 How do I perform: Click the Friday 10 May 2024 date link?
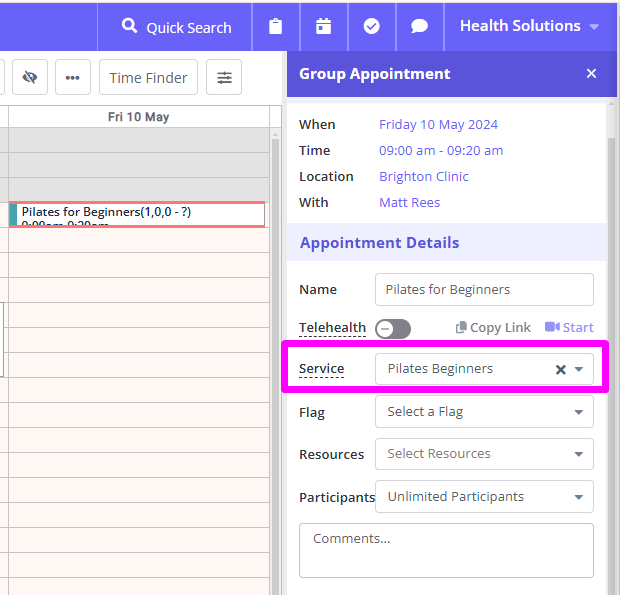tap(438, 125)
